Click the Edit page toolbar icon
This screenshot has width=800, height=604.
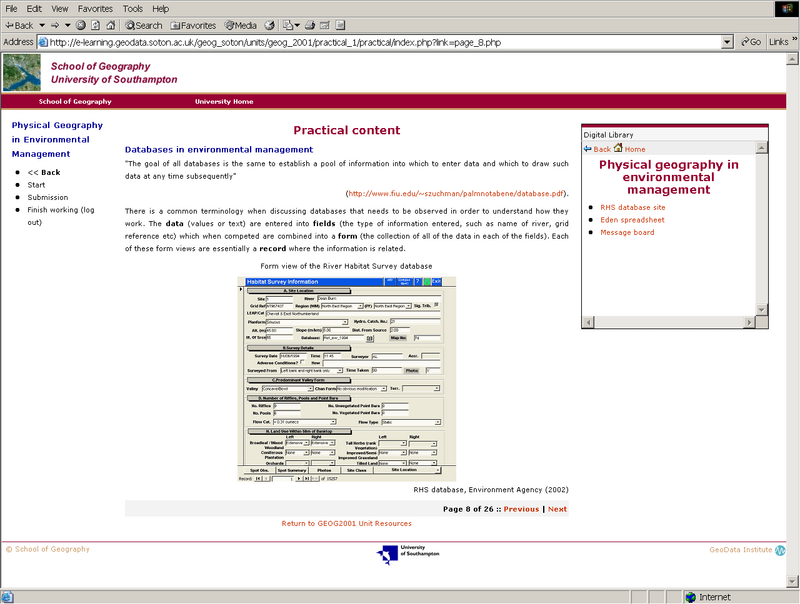(325, 25)
